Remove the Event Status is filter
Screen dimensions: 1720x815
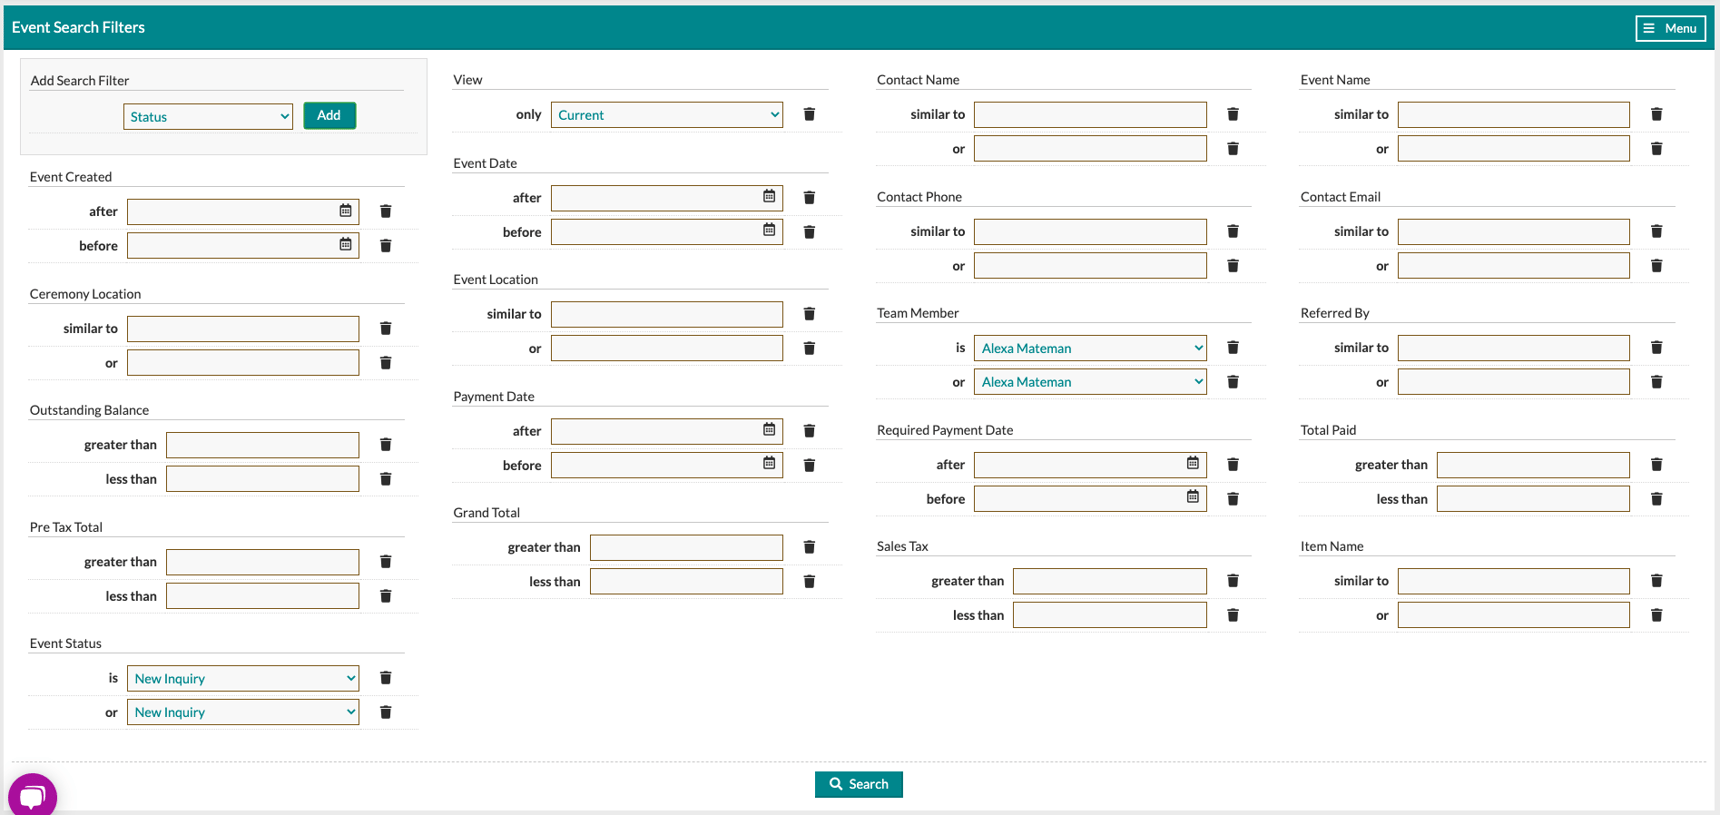point(385,678)
